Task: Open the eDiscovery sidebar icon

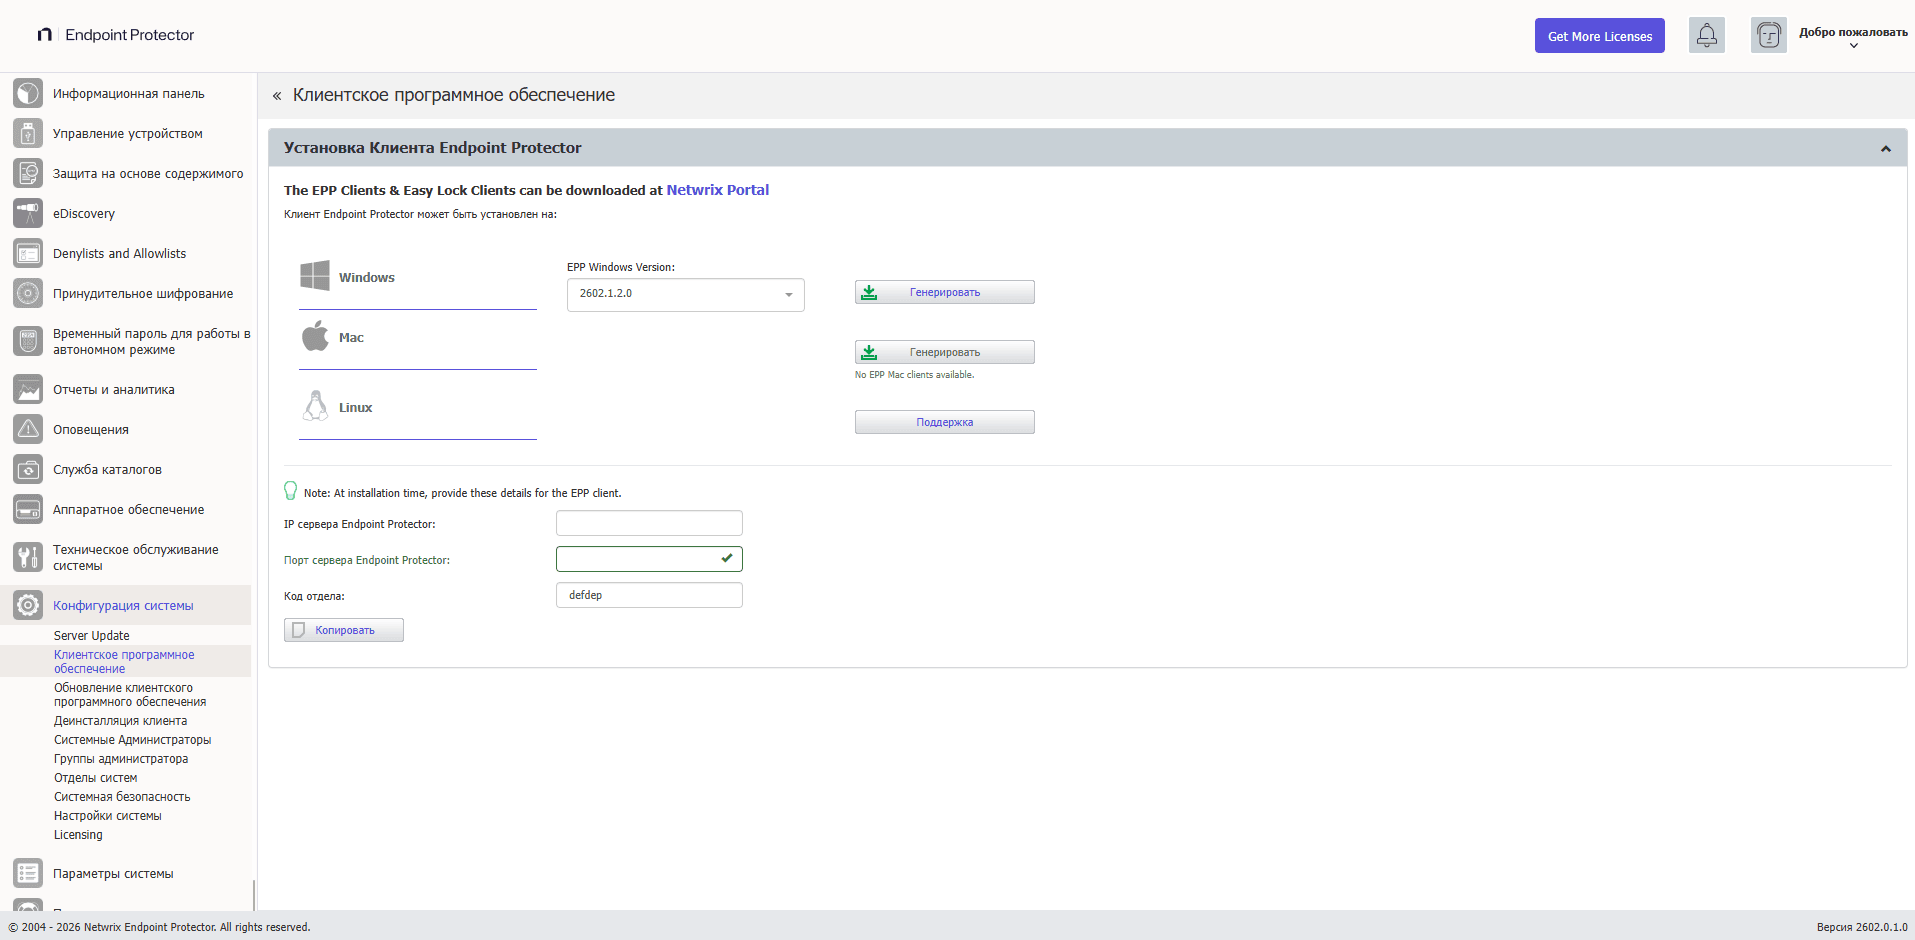Action: [x=28, y=213]
